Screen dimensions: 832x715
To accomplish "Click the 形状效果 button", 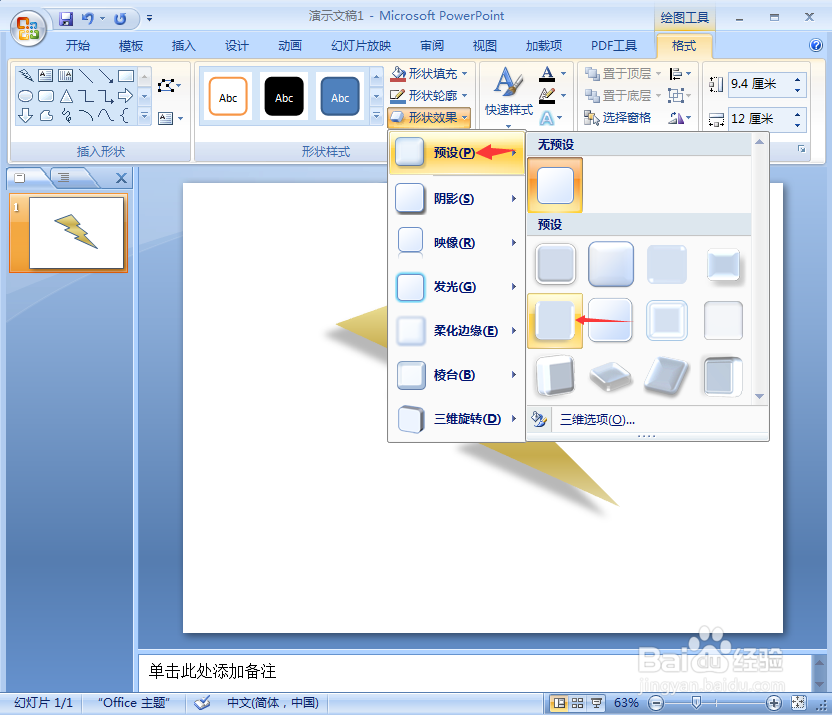I will 429,117.
